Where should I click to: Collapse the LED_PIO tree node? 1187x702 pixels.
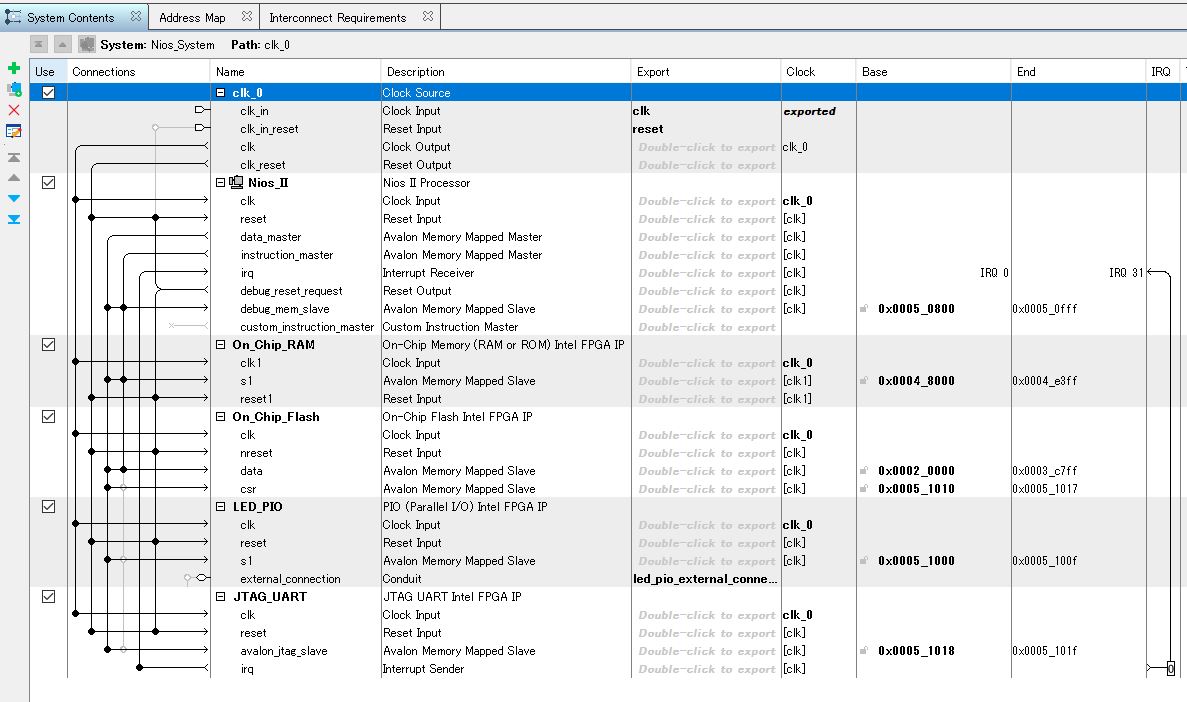click(x=220, y=507)
